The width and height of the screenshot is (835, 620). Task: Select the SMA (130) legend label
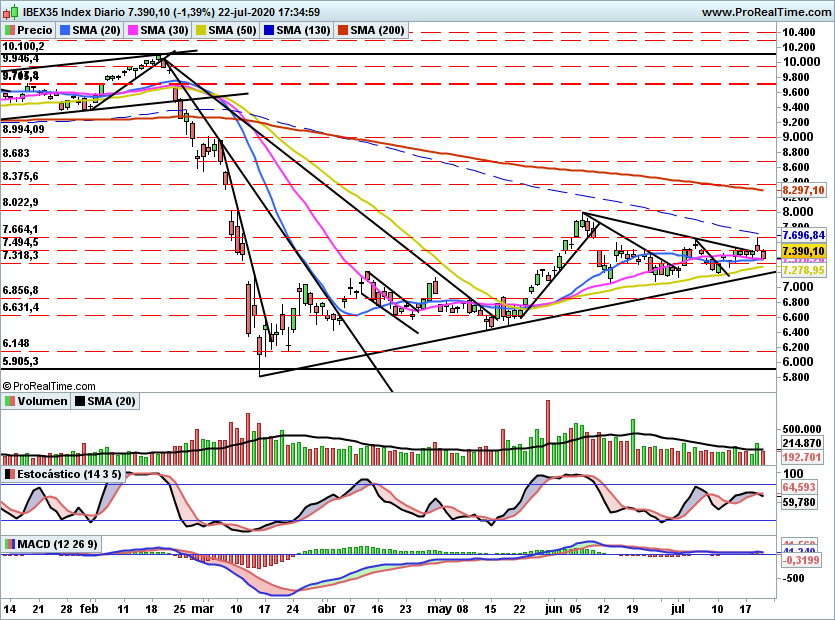[x=304, y=30]
